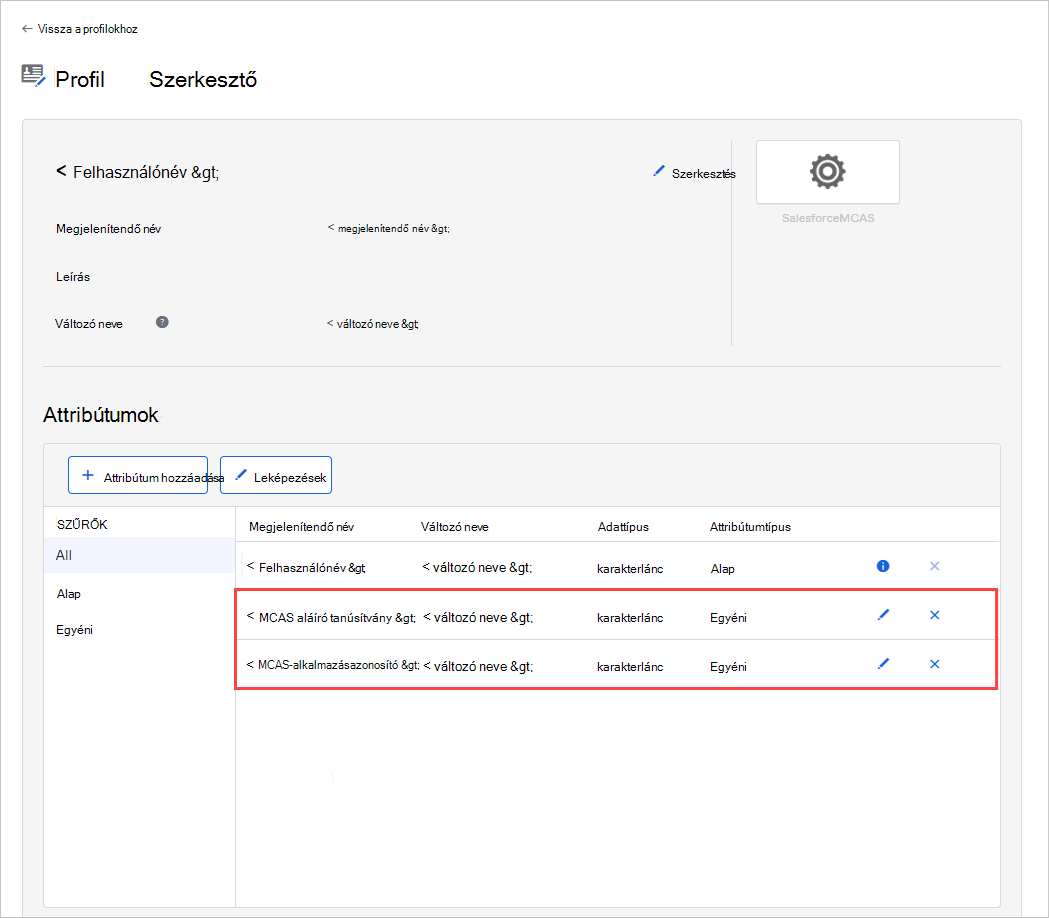Delete the MCAS-alkalmazásazonosító attribute
The image size is (1049, 918).
935,664
